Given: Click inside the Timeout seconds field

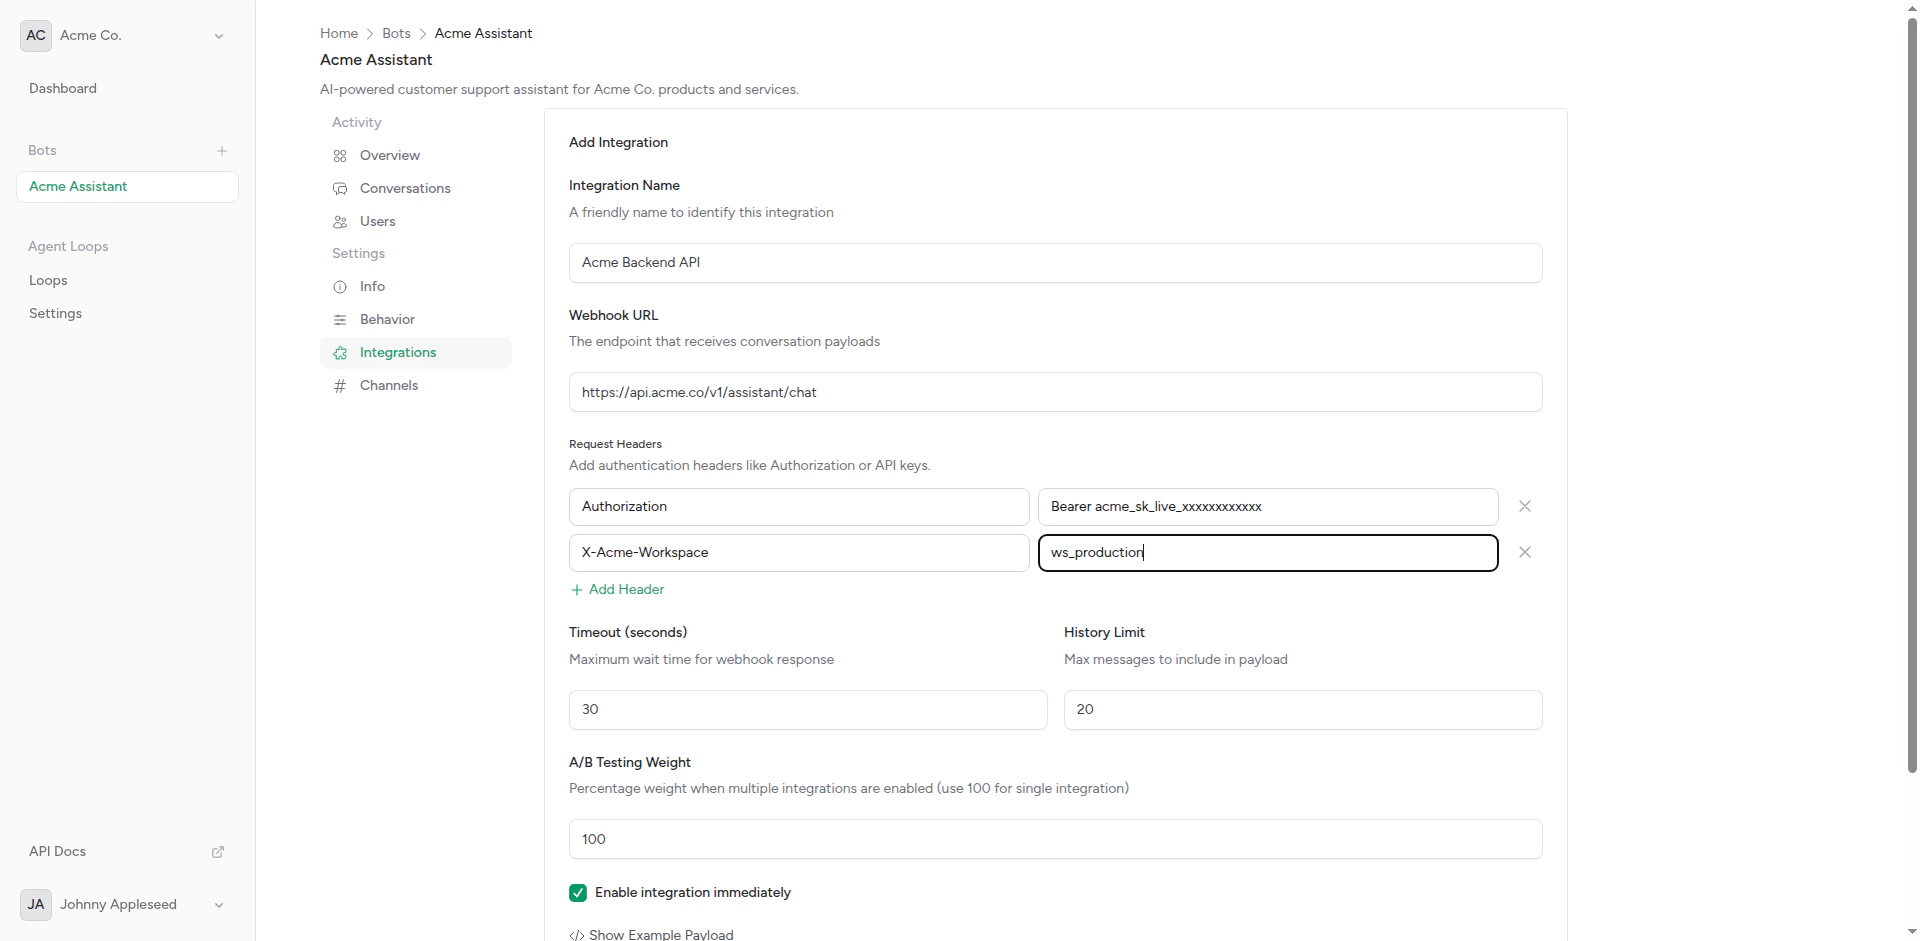Looking at the screenshot, I should pyautogui.click(x=808, y=709).
